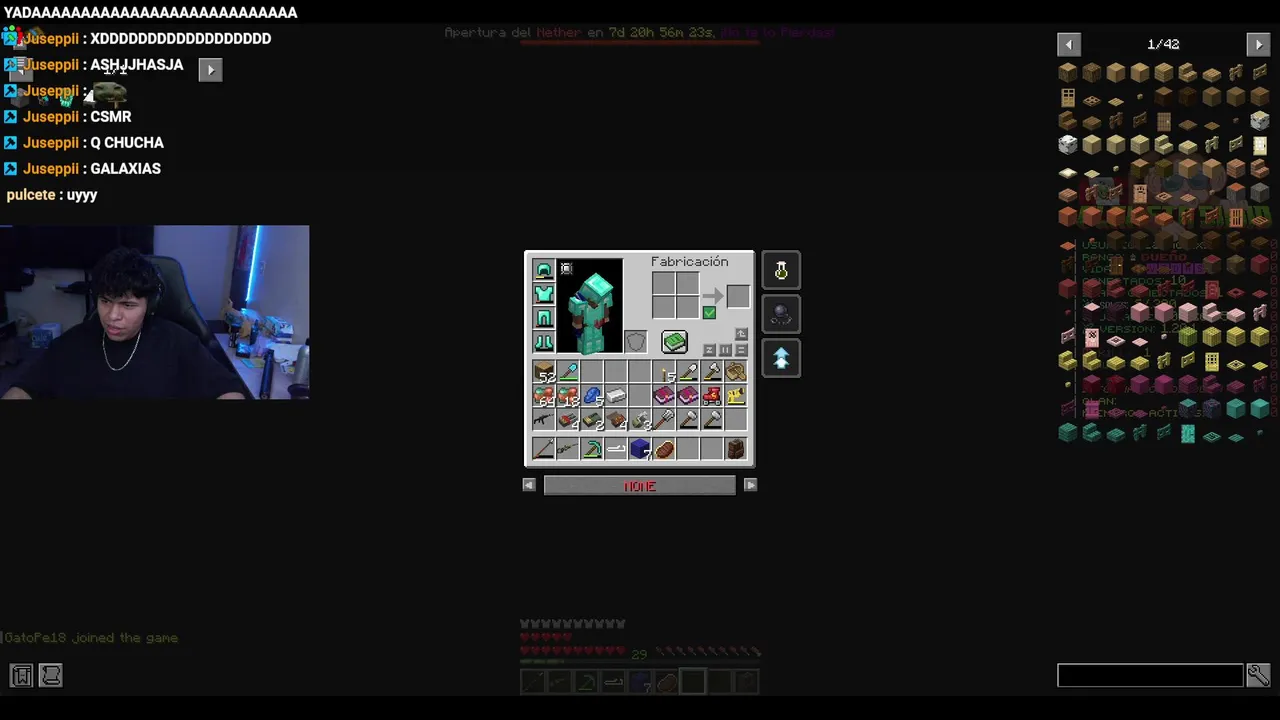Click the red NONE selector bar
The image size is (1280, 720).
point(640,485)
